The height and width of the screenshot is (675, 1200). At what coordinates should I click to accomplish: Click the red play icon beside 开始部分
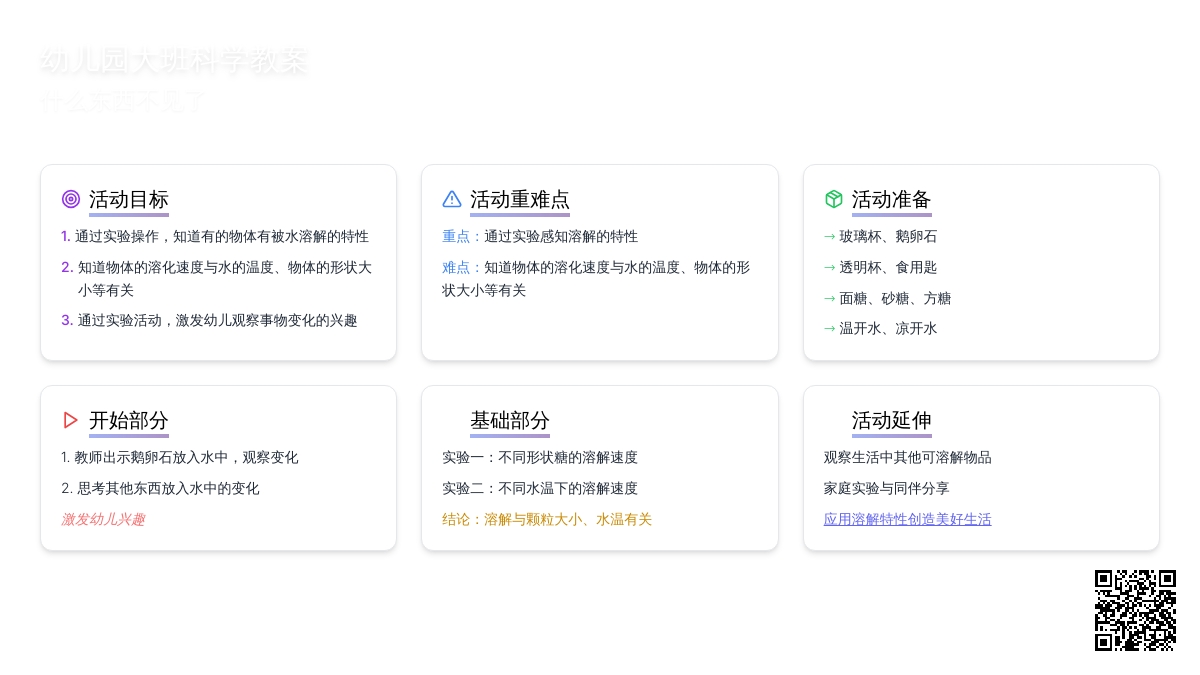pos(71,420)
